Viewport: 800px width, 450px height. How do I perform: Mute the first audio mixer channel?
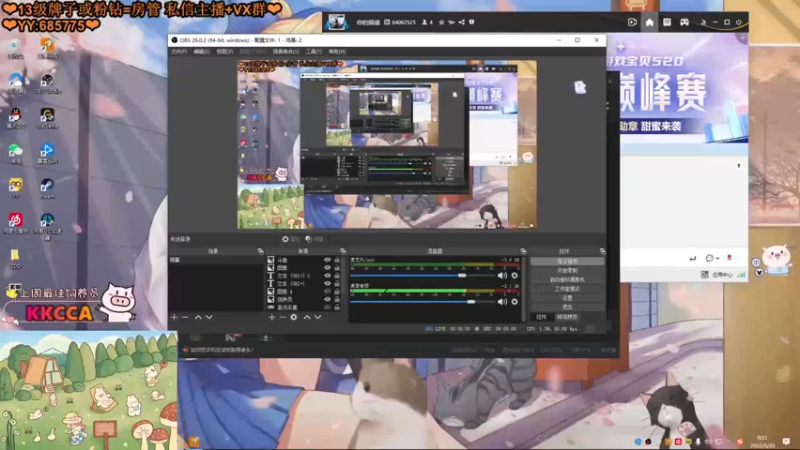tap(502, 276)
